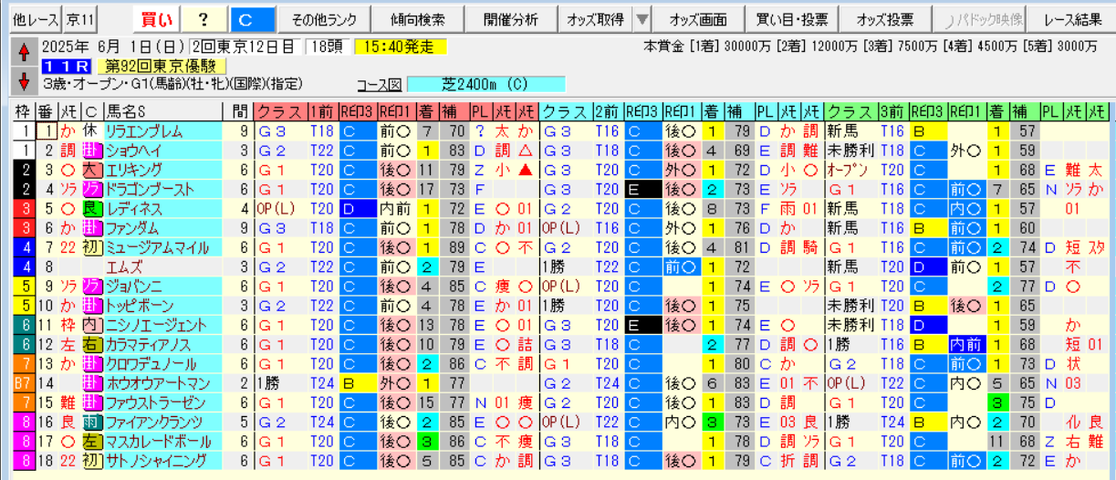Click the first クラス column header

pyautogui.click(x=280, y=111)
